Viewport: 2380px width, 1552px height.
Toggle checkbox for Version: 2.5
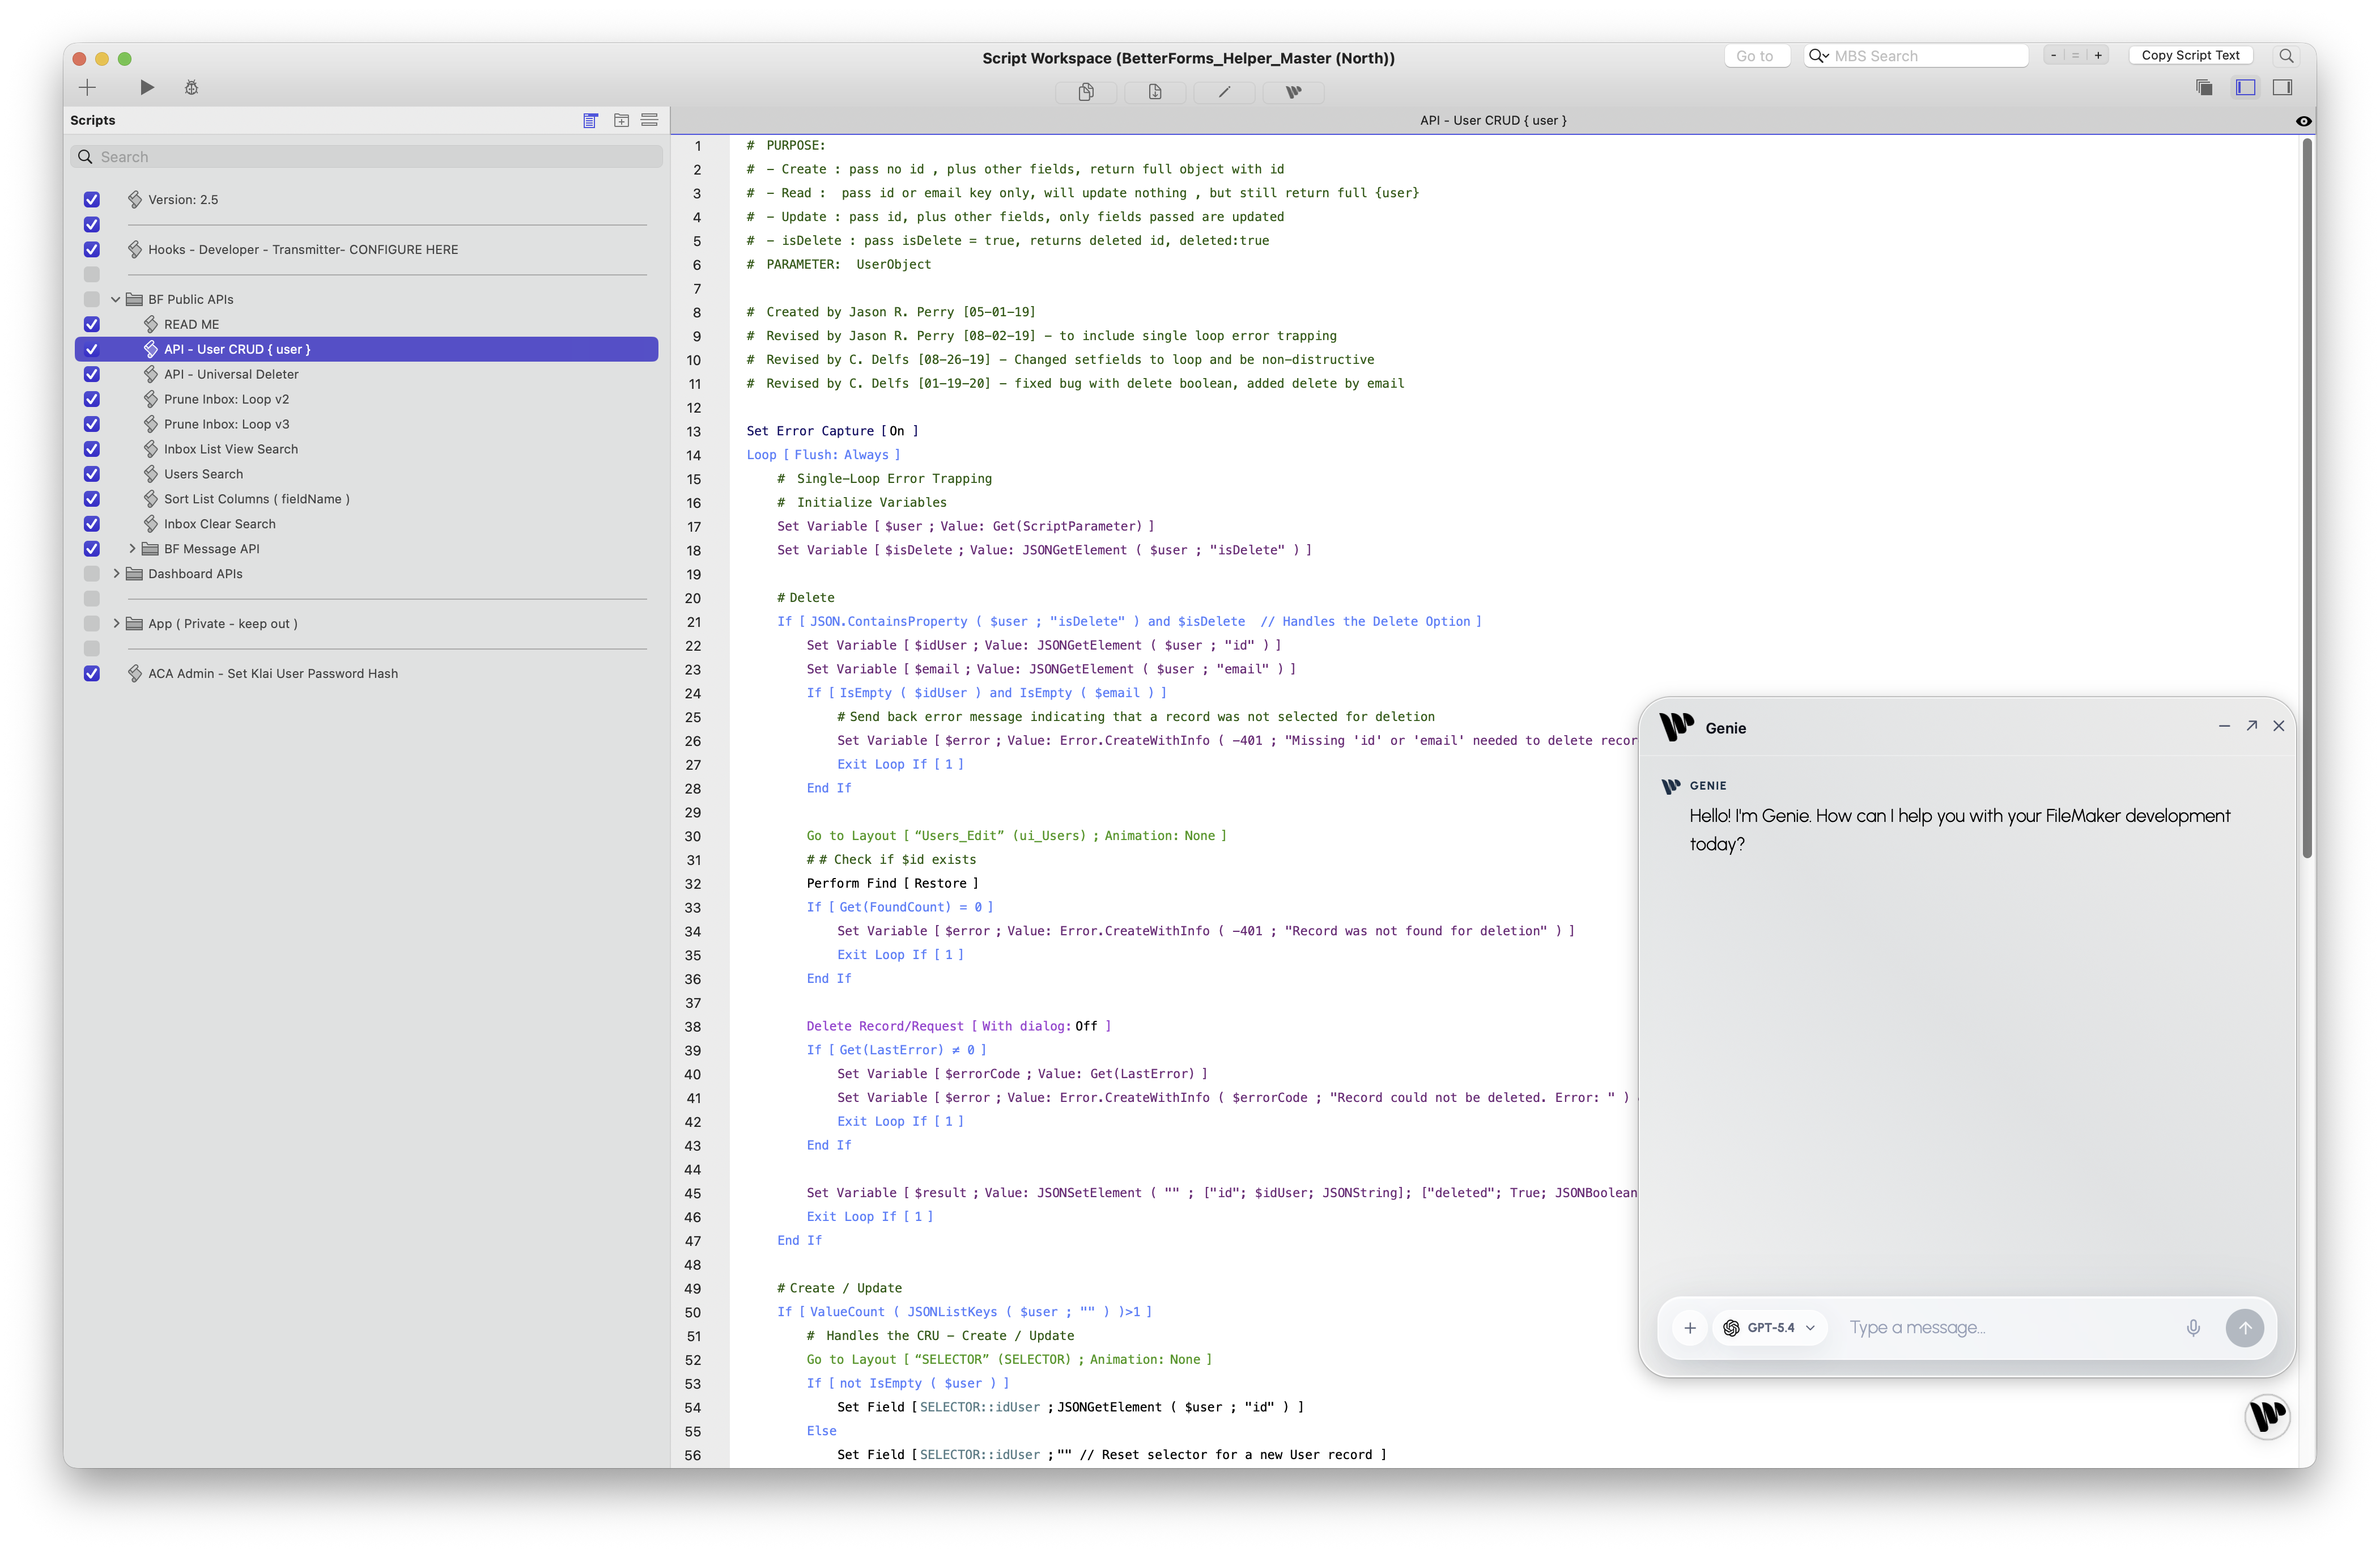pos(92,200)
